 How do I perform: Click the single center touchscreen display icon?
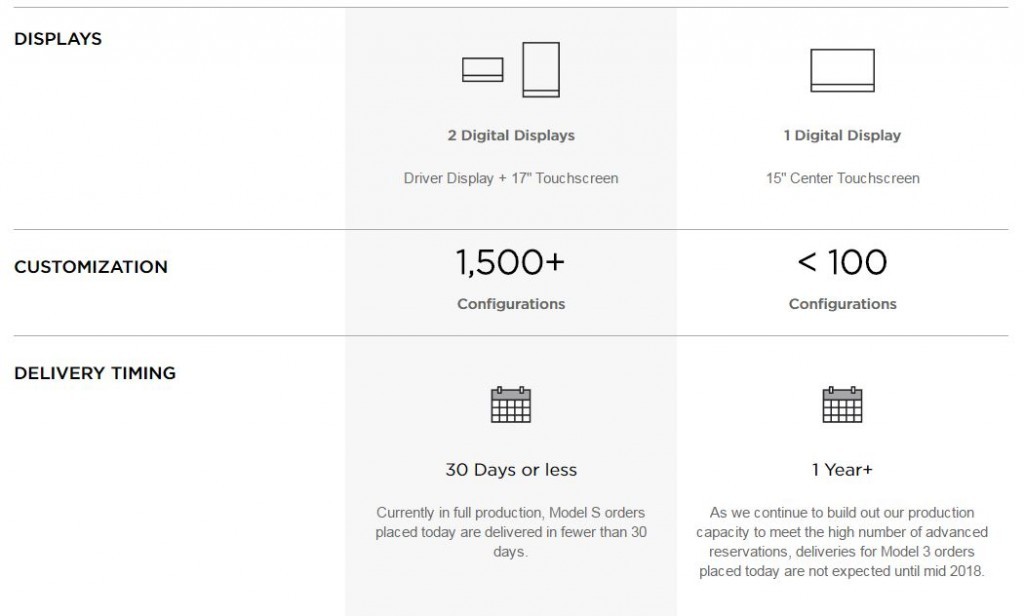[x=842, y=71]
